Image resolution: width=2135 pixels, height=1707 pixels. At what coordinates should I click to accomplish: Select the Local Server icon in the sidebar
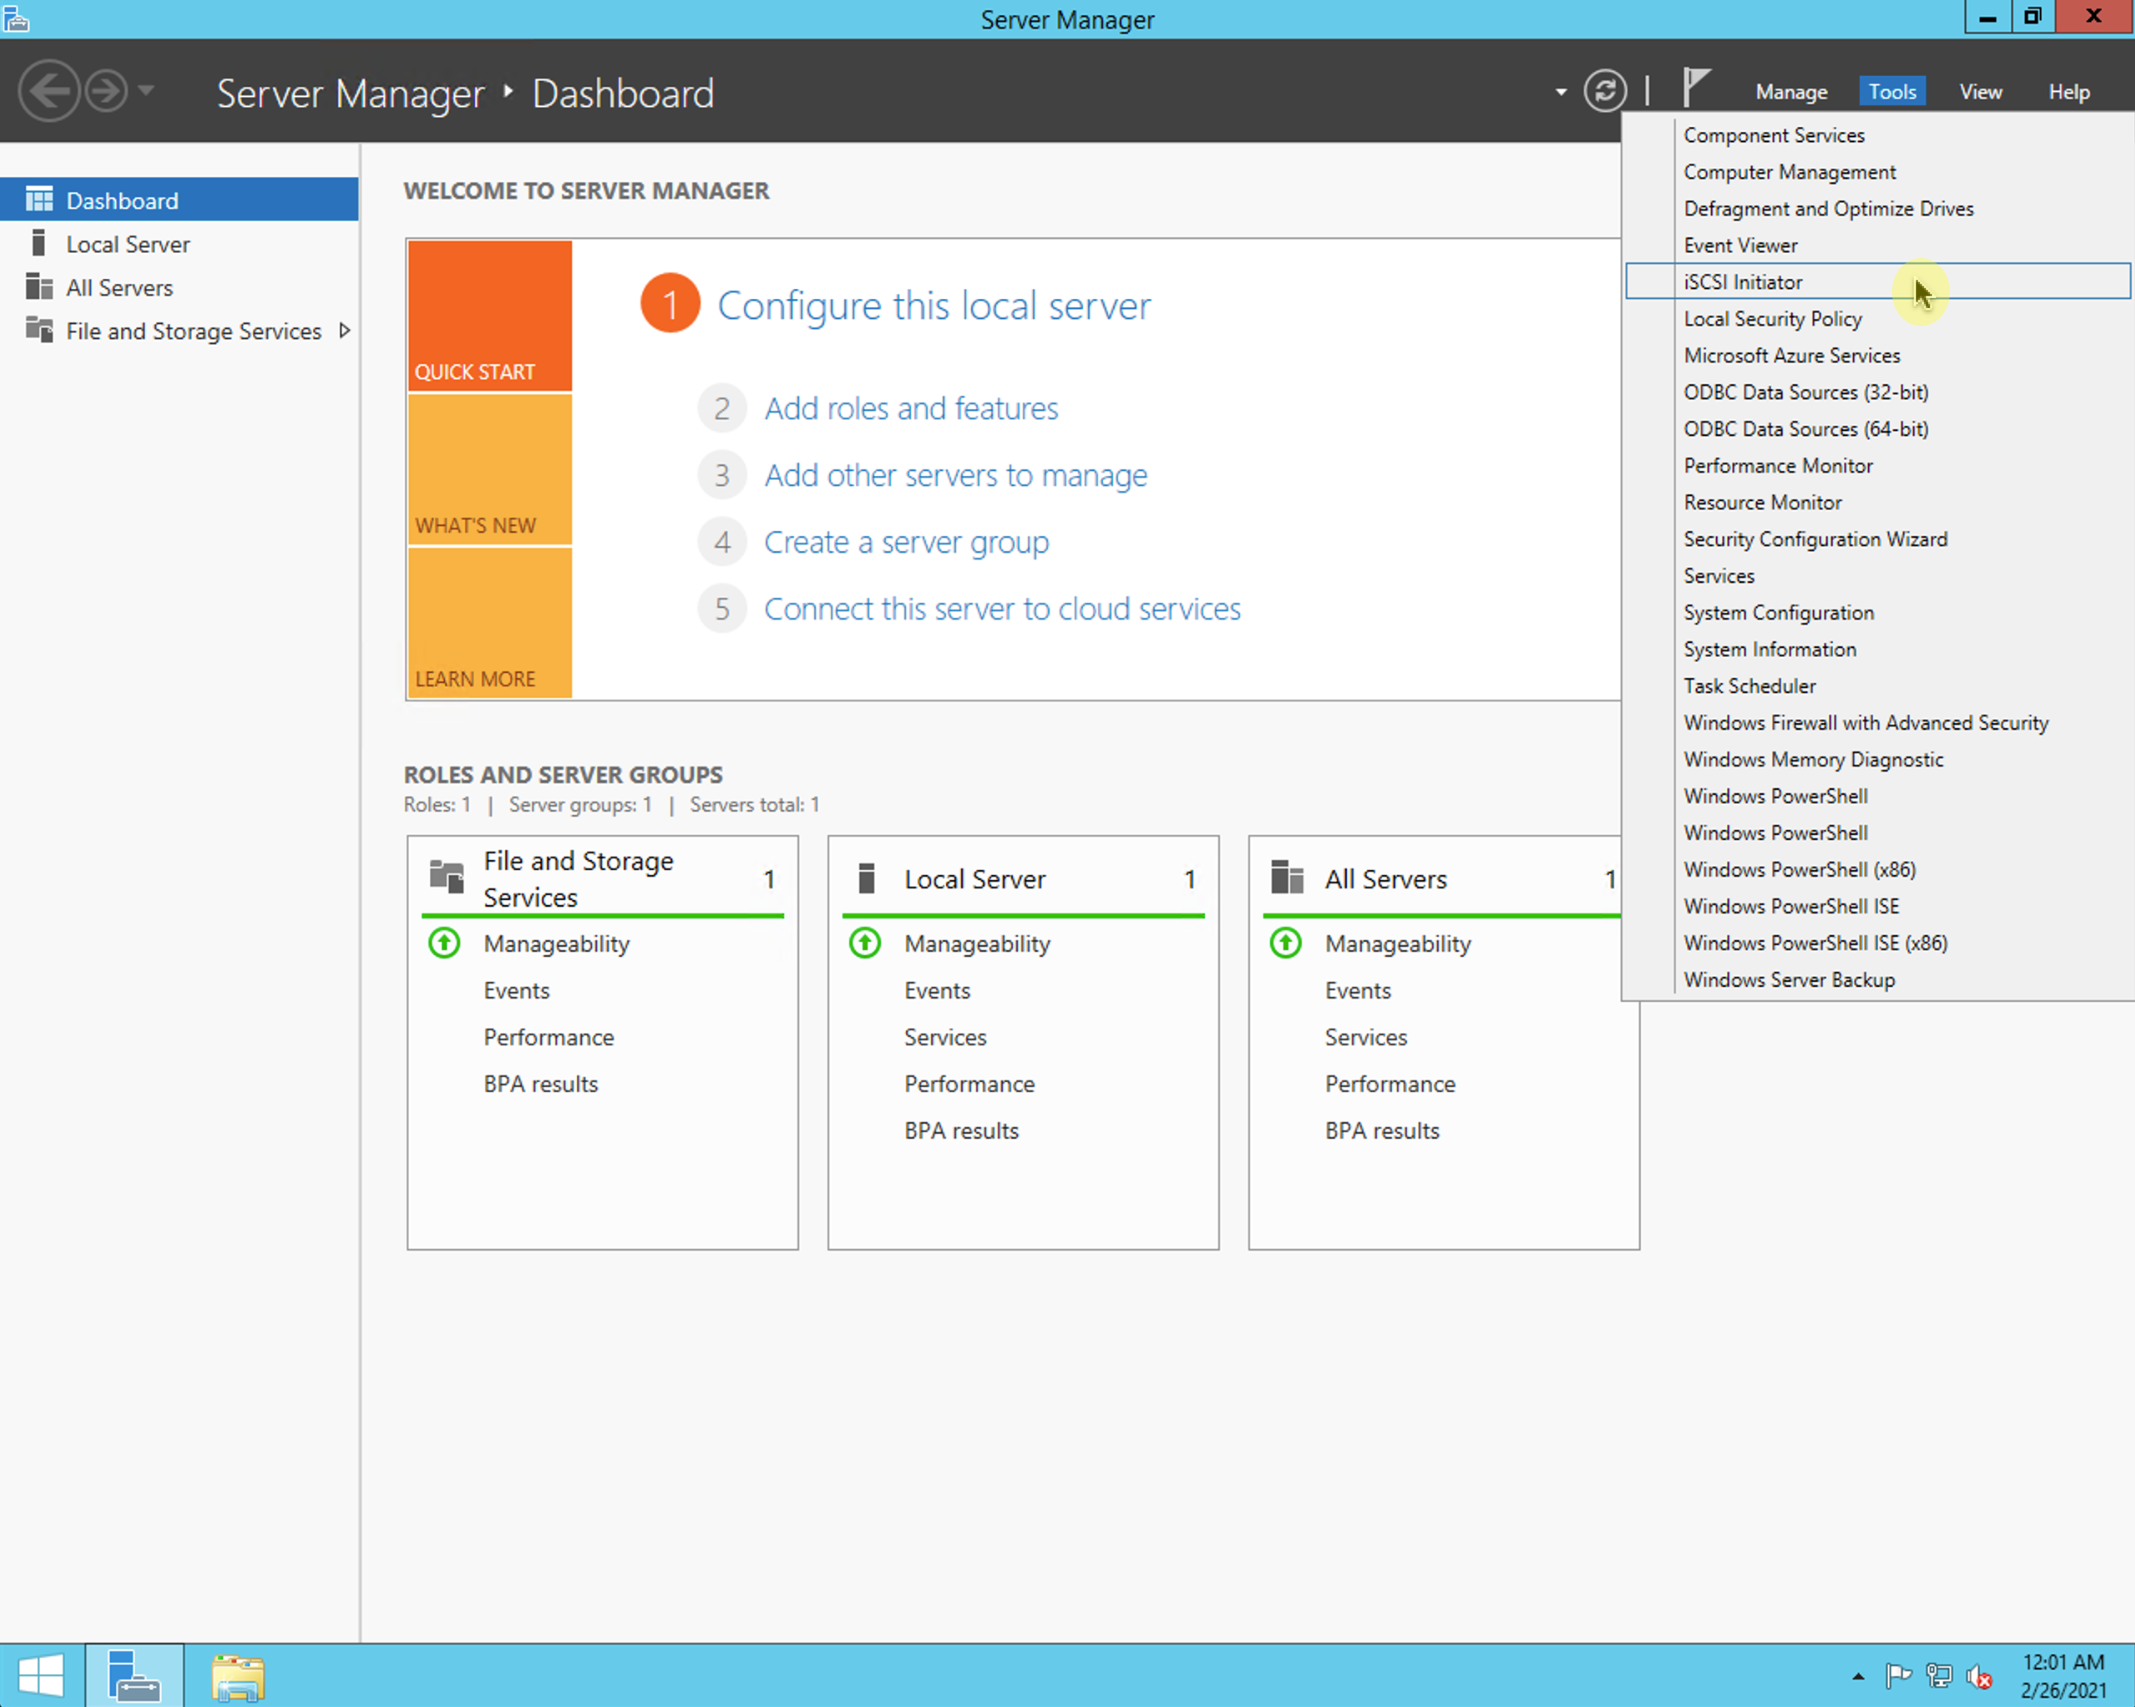39,243
